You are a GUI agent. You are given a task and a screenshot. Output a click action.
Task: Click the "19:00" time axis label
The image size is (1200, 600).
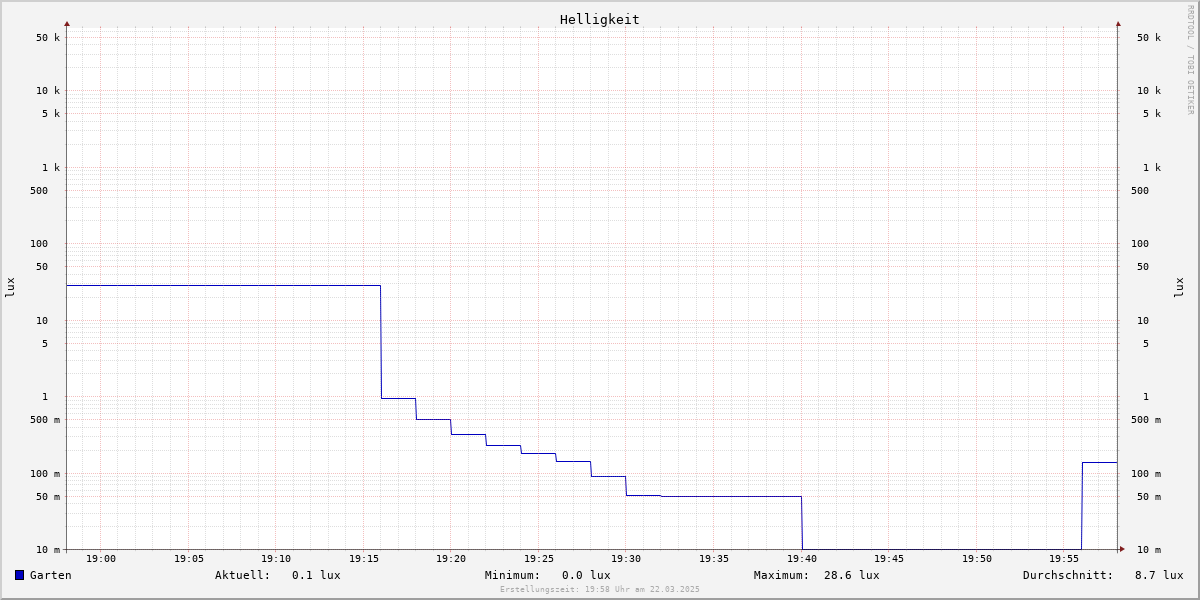tap(101, 559)
